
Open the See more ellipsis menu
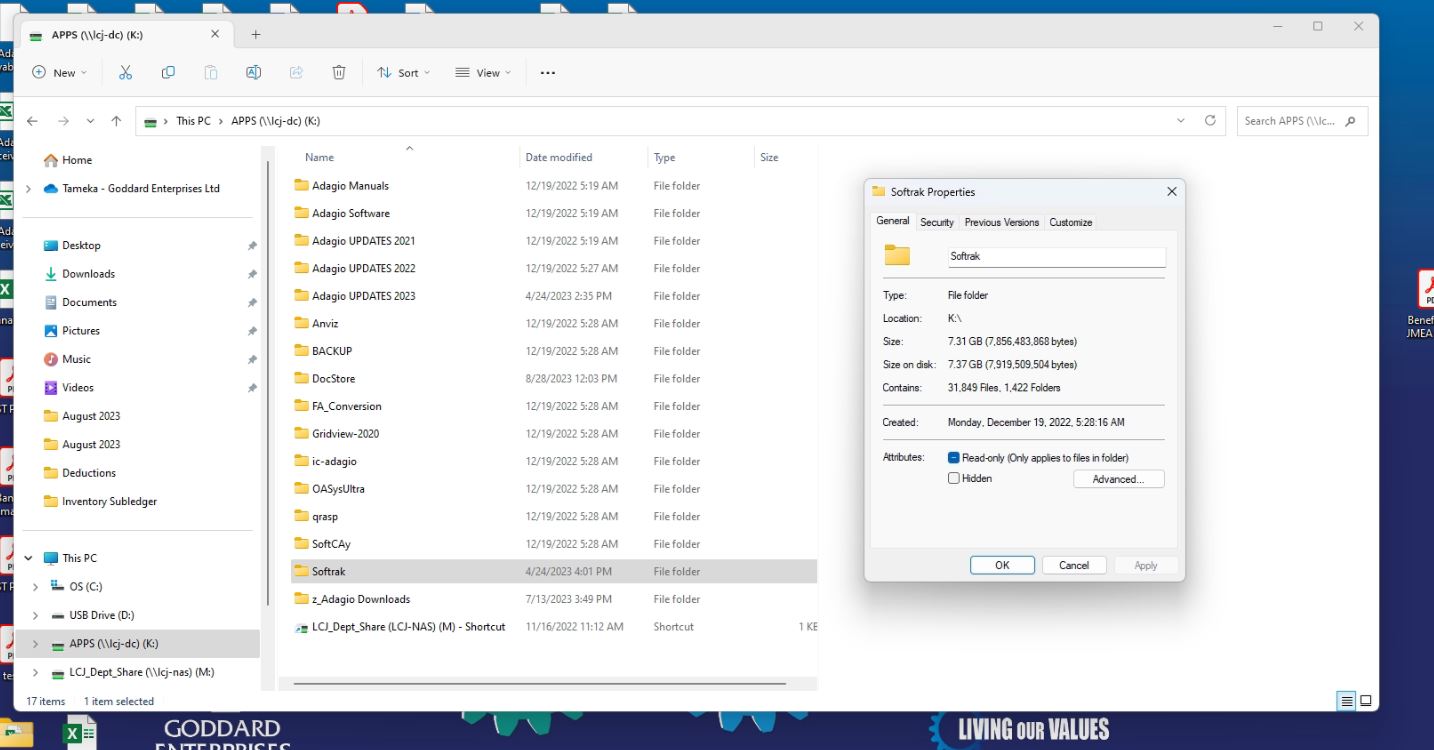point(547,73)
